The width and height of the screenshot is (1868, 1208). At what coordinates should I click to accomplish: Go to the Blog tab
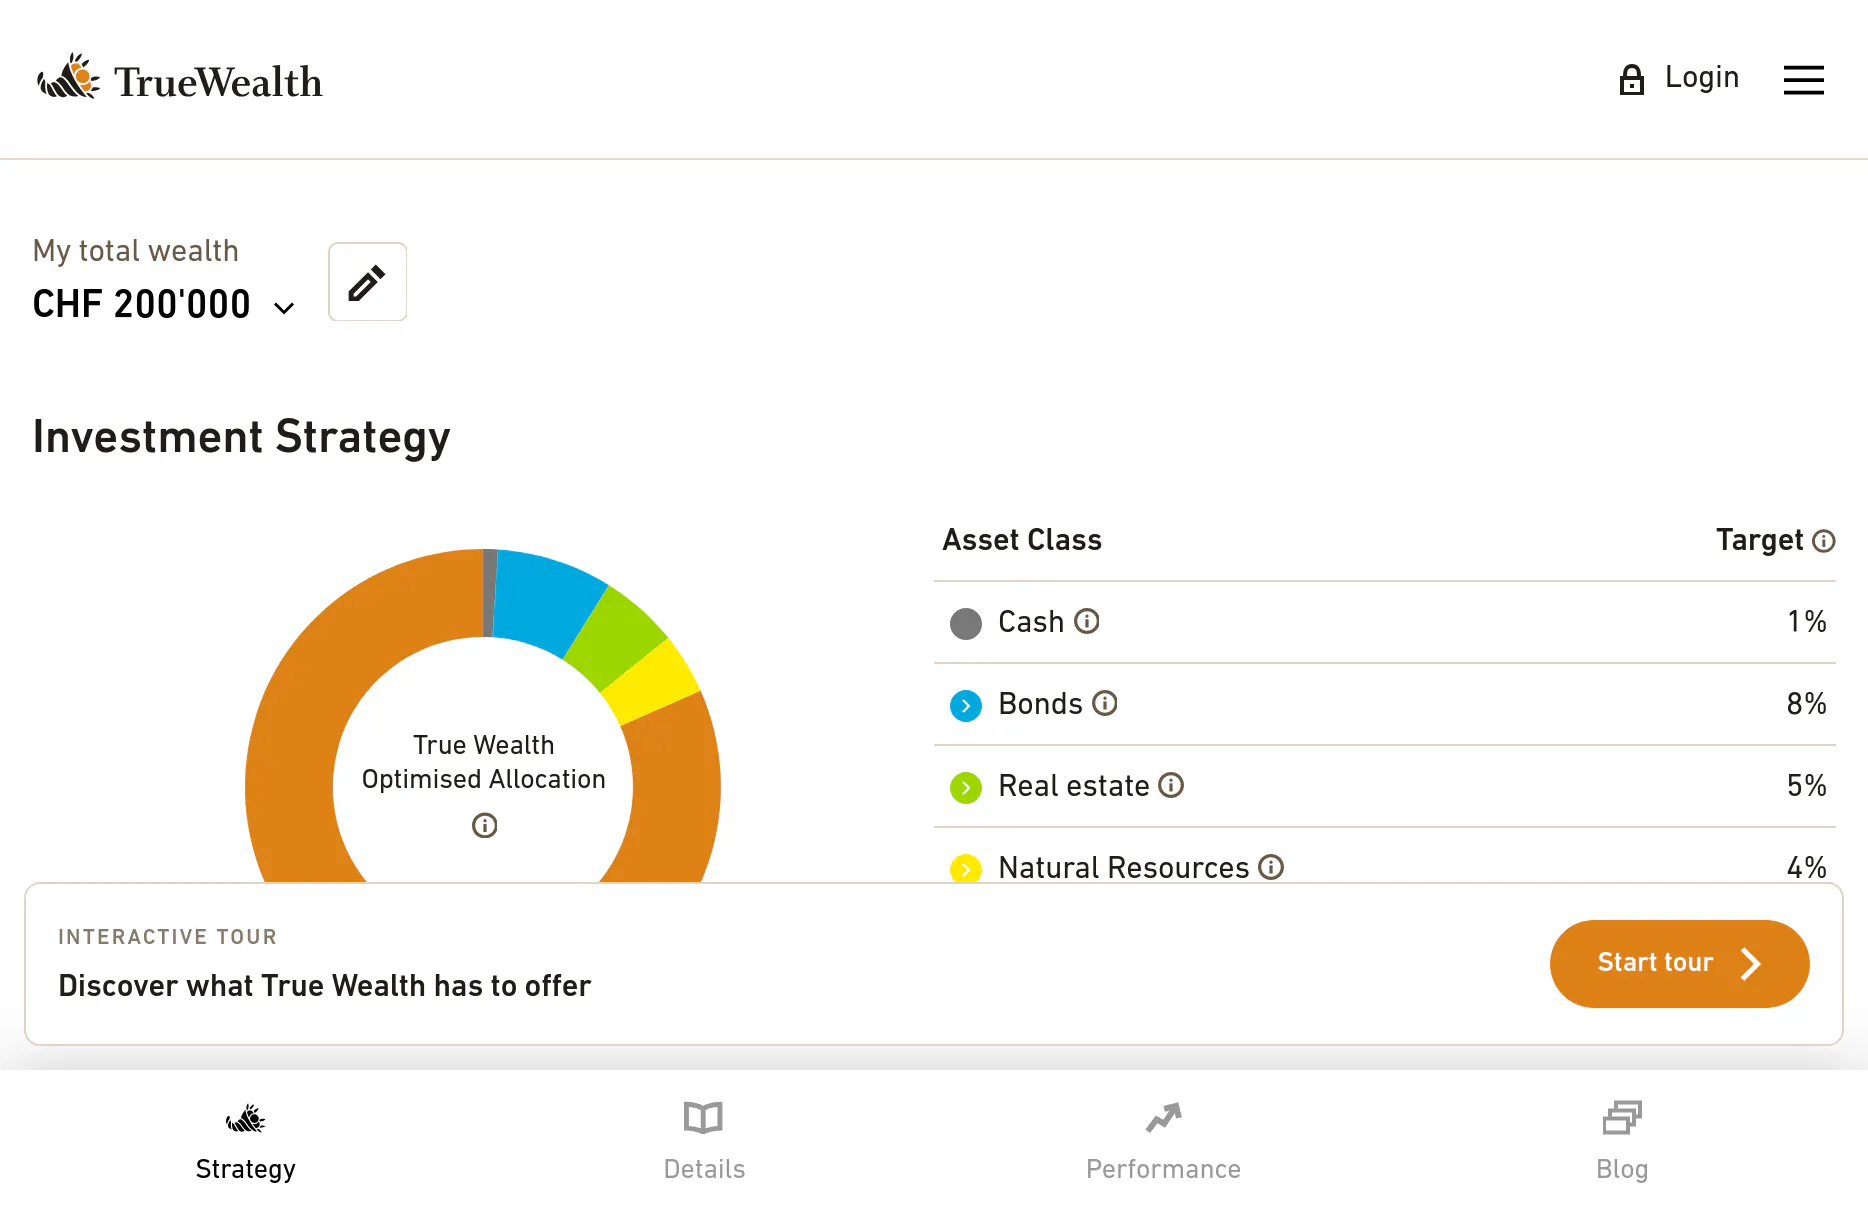[x=1622, y=1140]
